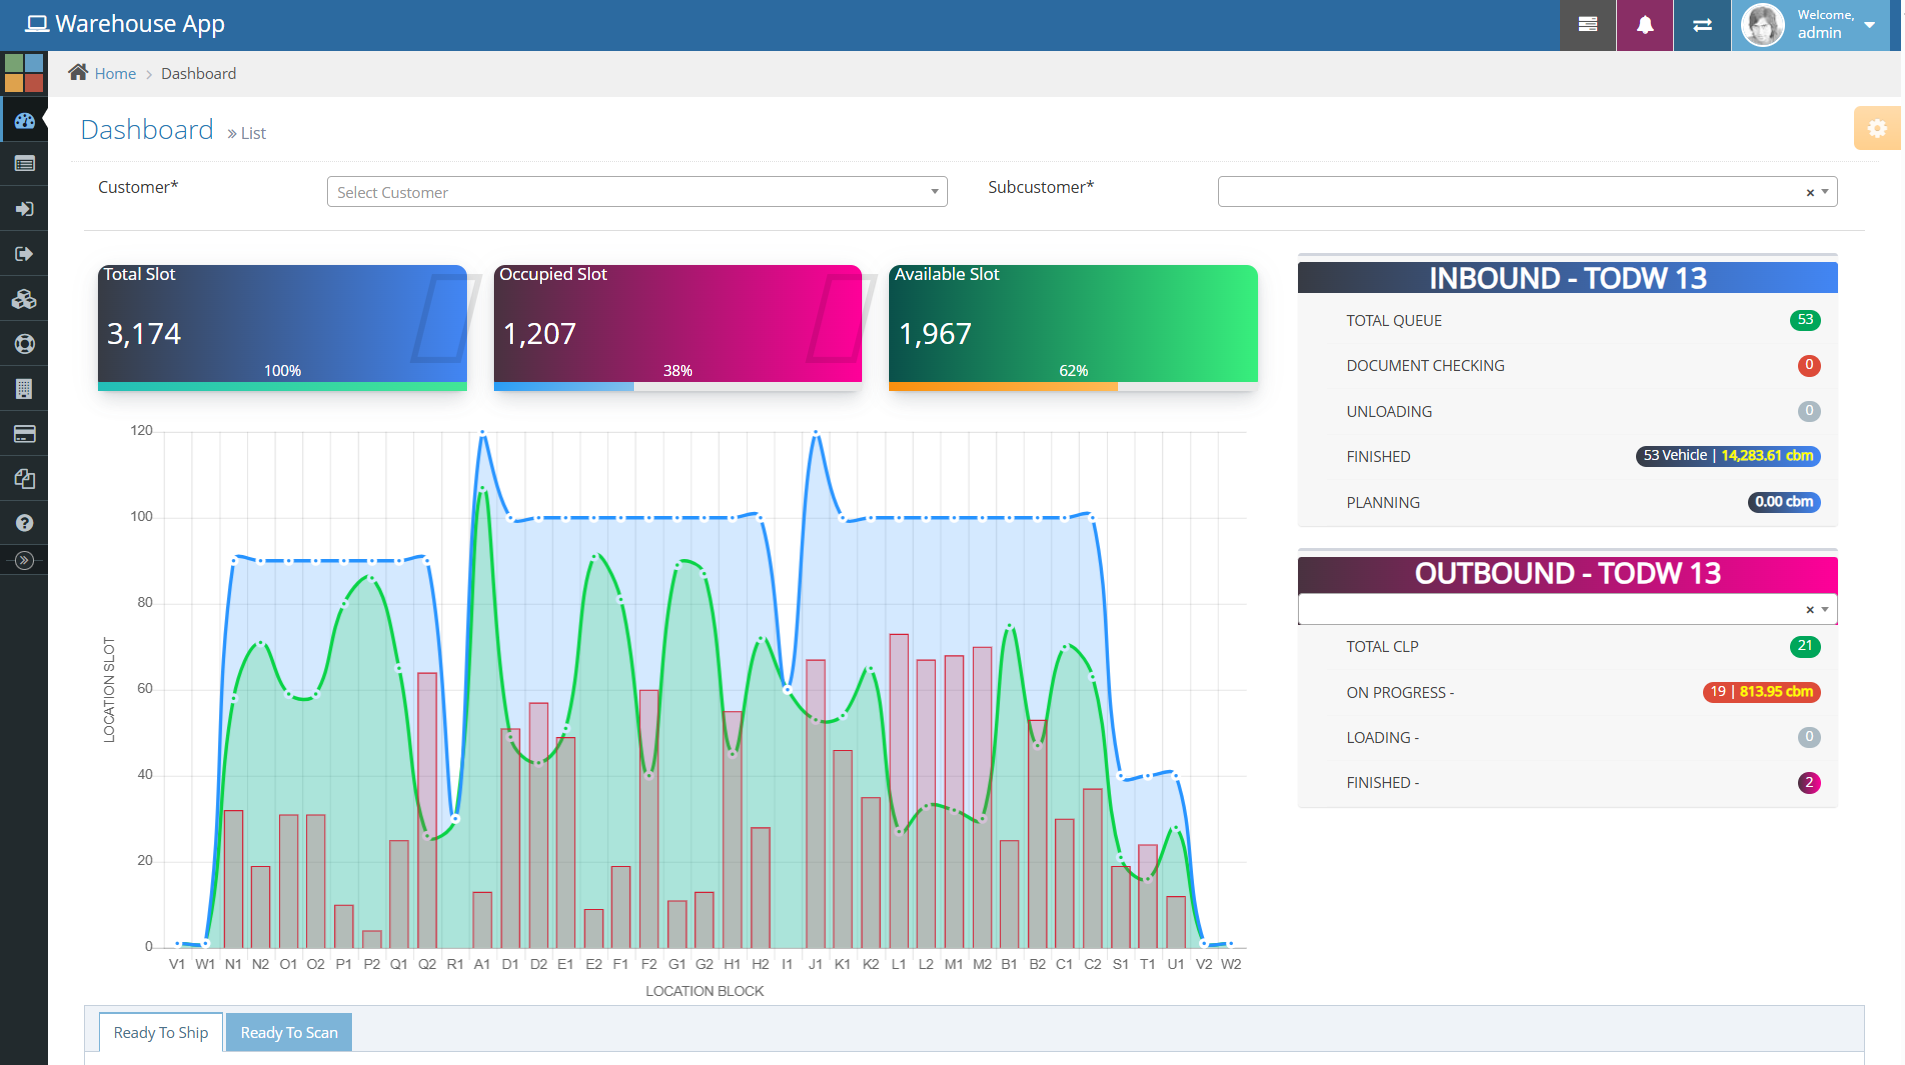This screenshot has width=1905, height=1065.
Task: Click the admin user avatar
Action: [x=1762, y=25]
